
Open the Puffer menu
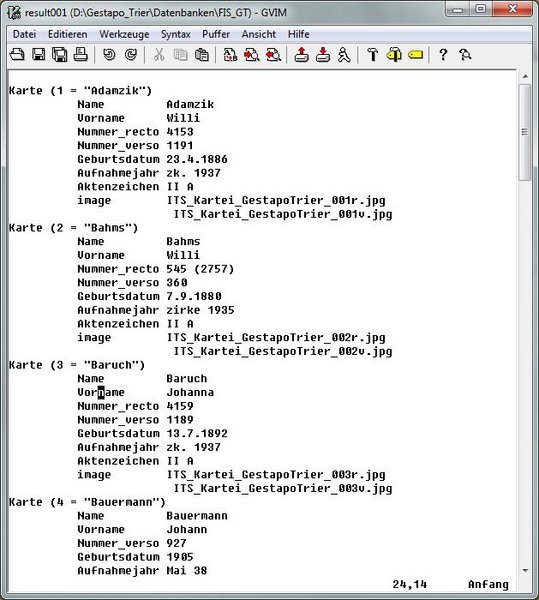click(x=216, y=34)
